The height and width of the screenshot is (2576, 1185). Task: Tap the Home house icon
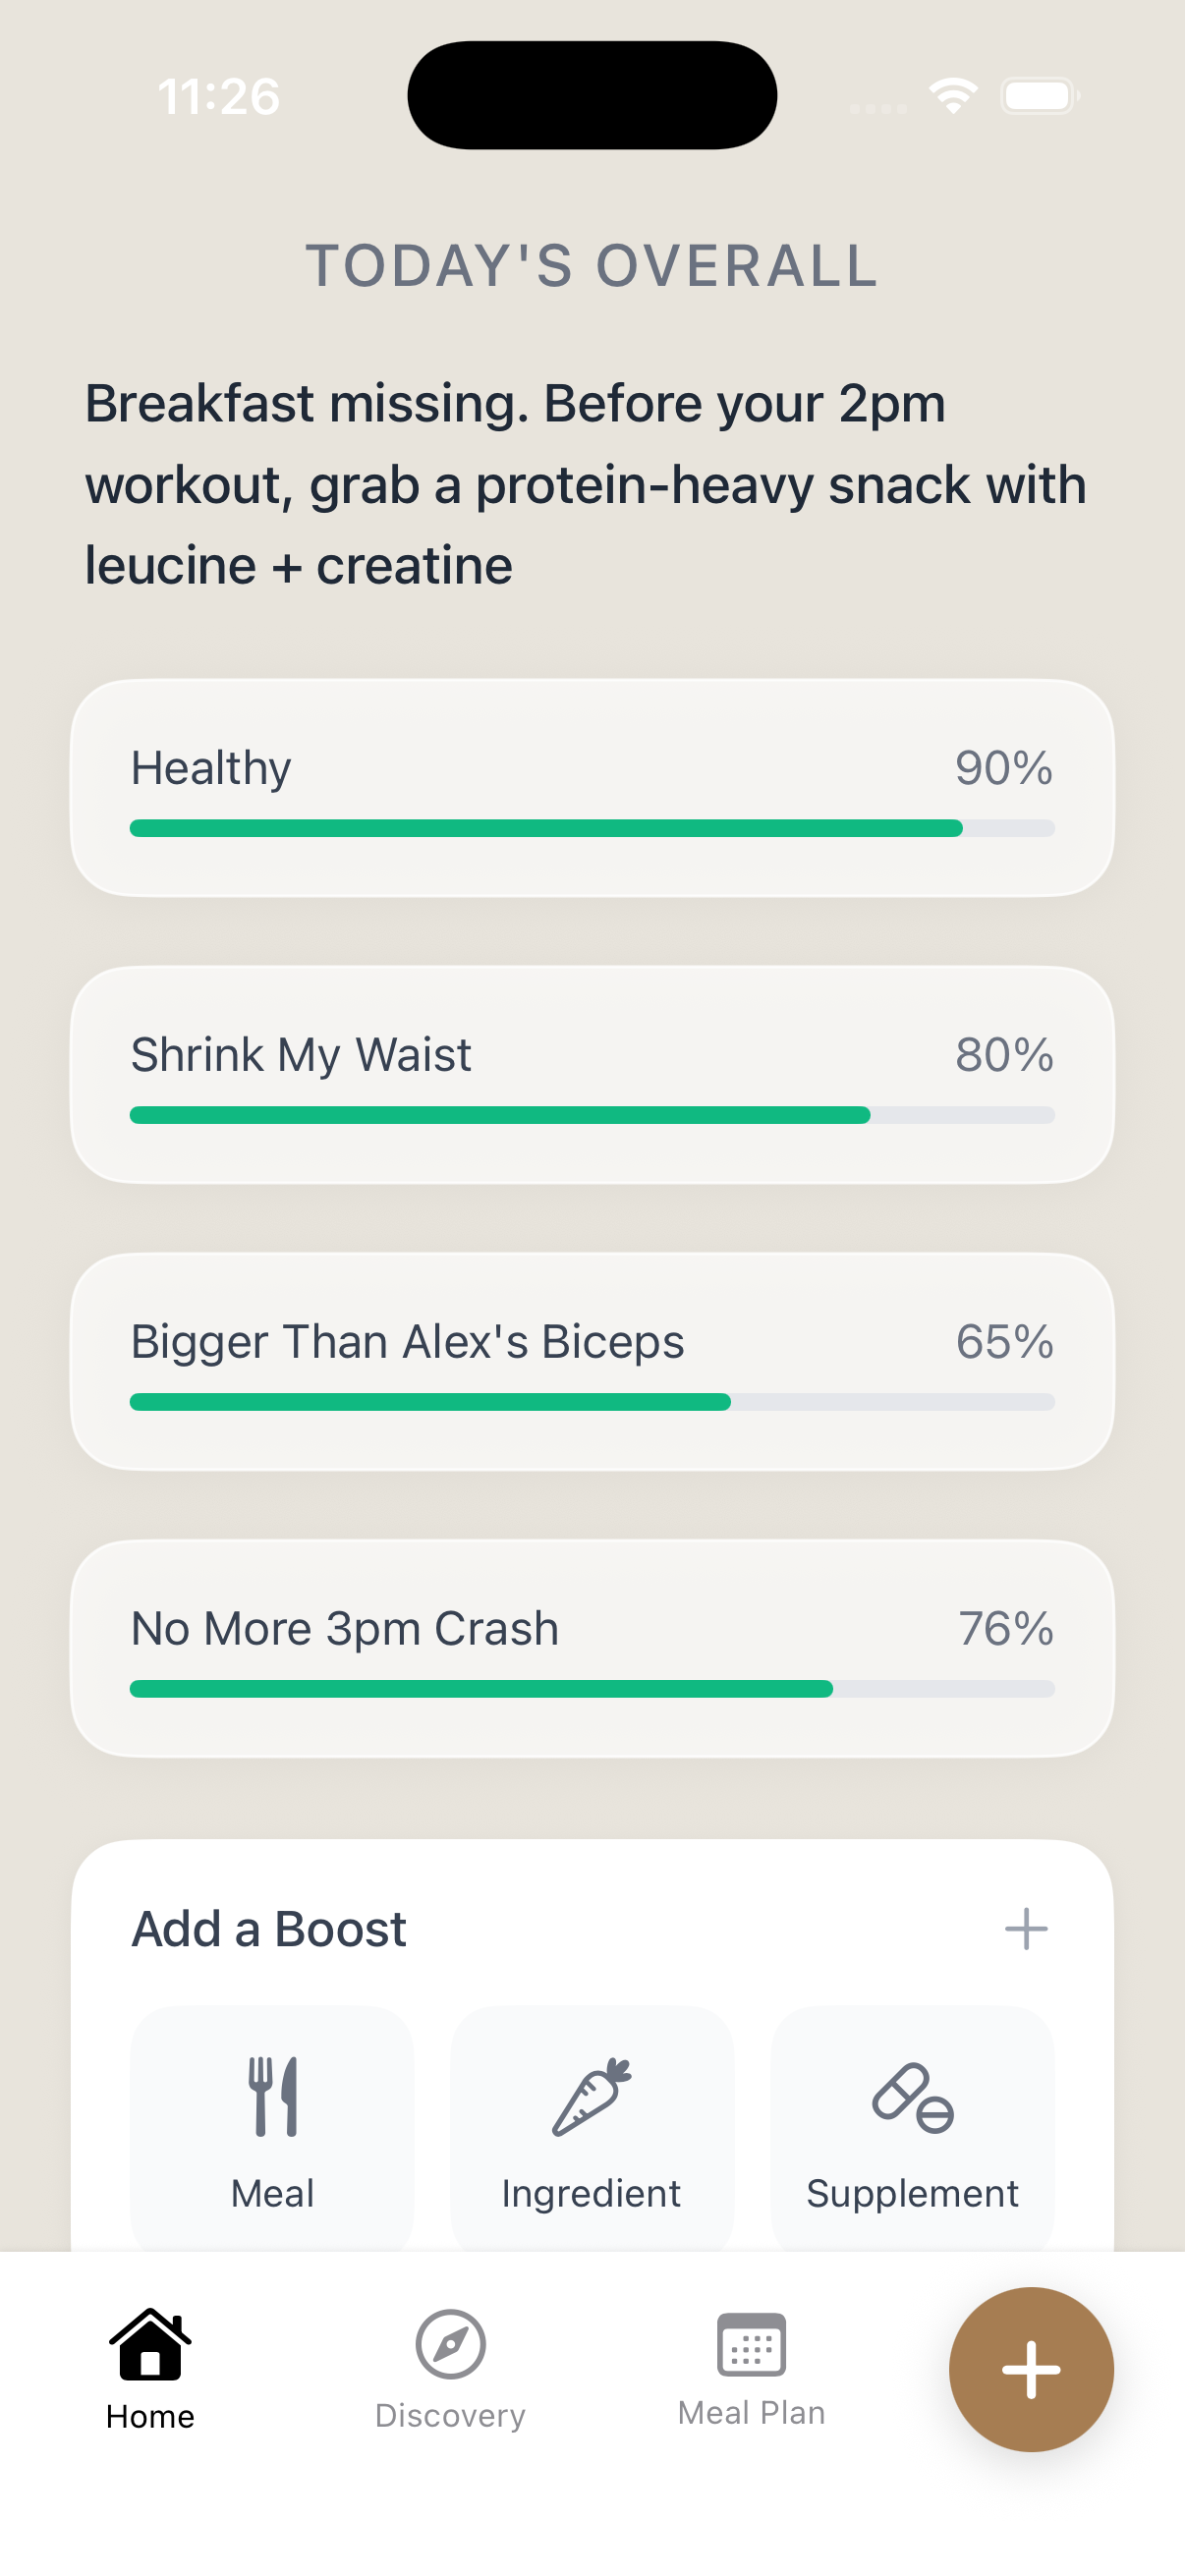(150, 2344)
